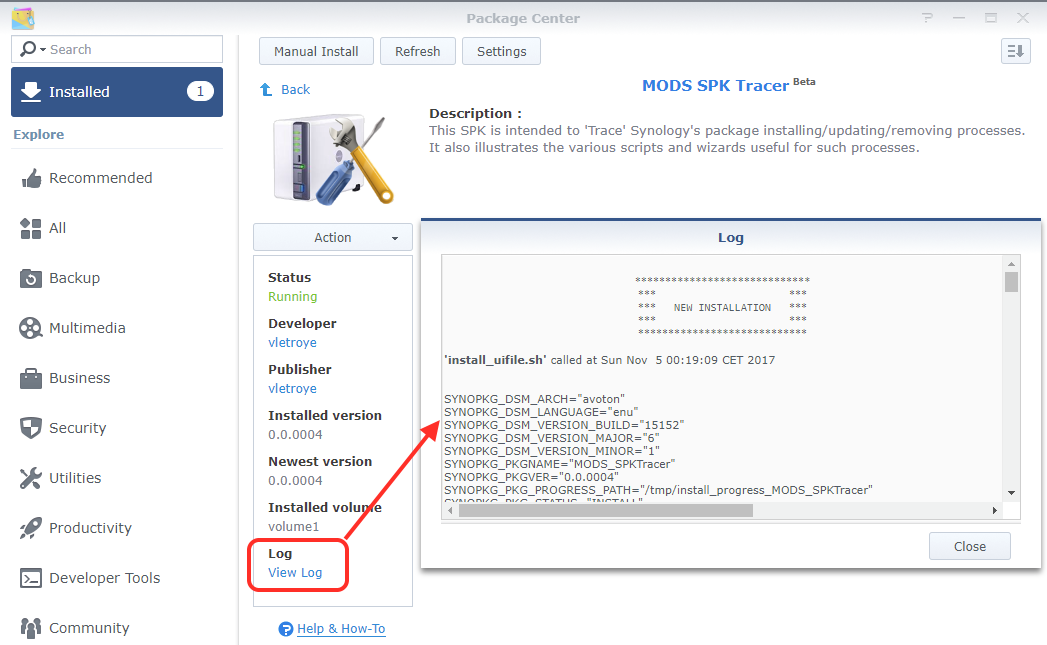The image size is (1047, 645).
Task: Click the 'install_uifile.sh' log line
Action: click(610, 361)
